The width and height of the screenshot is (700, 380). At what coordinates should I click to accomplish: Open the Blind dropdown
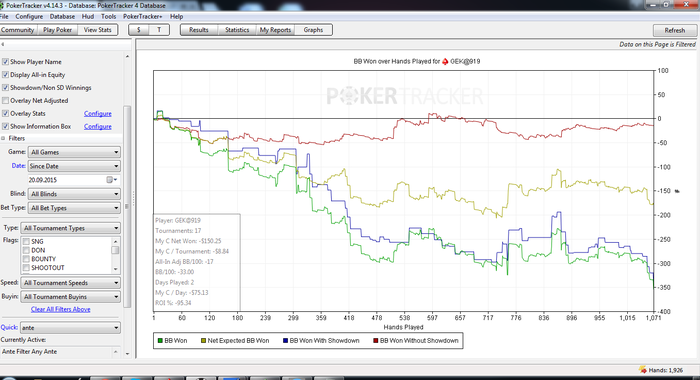pyautogui.click(x=74, y=194)
